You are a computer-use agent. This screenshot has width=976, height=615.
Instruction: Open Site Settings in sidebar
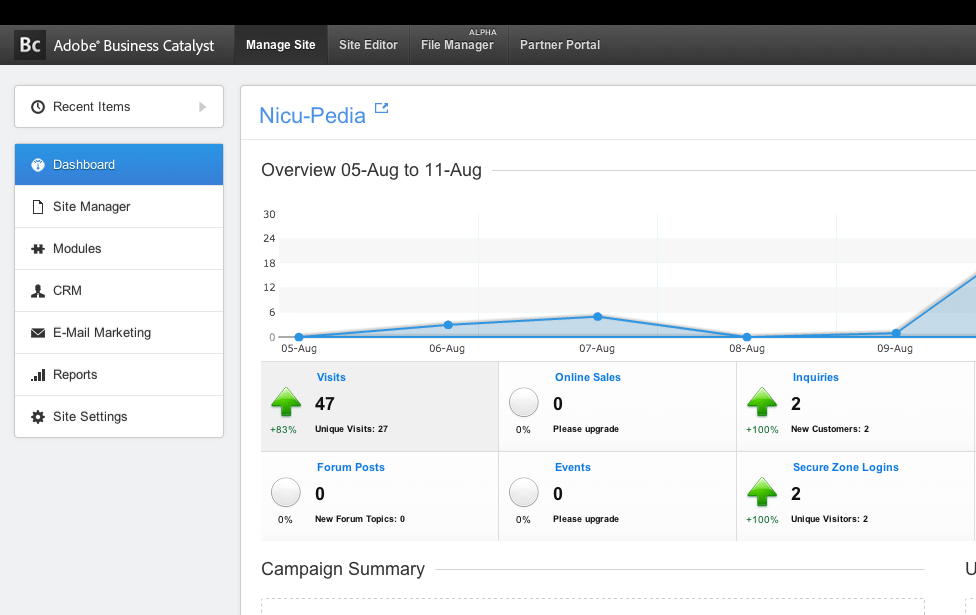pyautogui.click(x=119, y=416)
